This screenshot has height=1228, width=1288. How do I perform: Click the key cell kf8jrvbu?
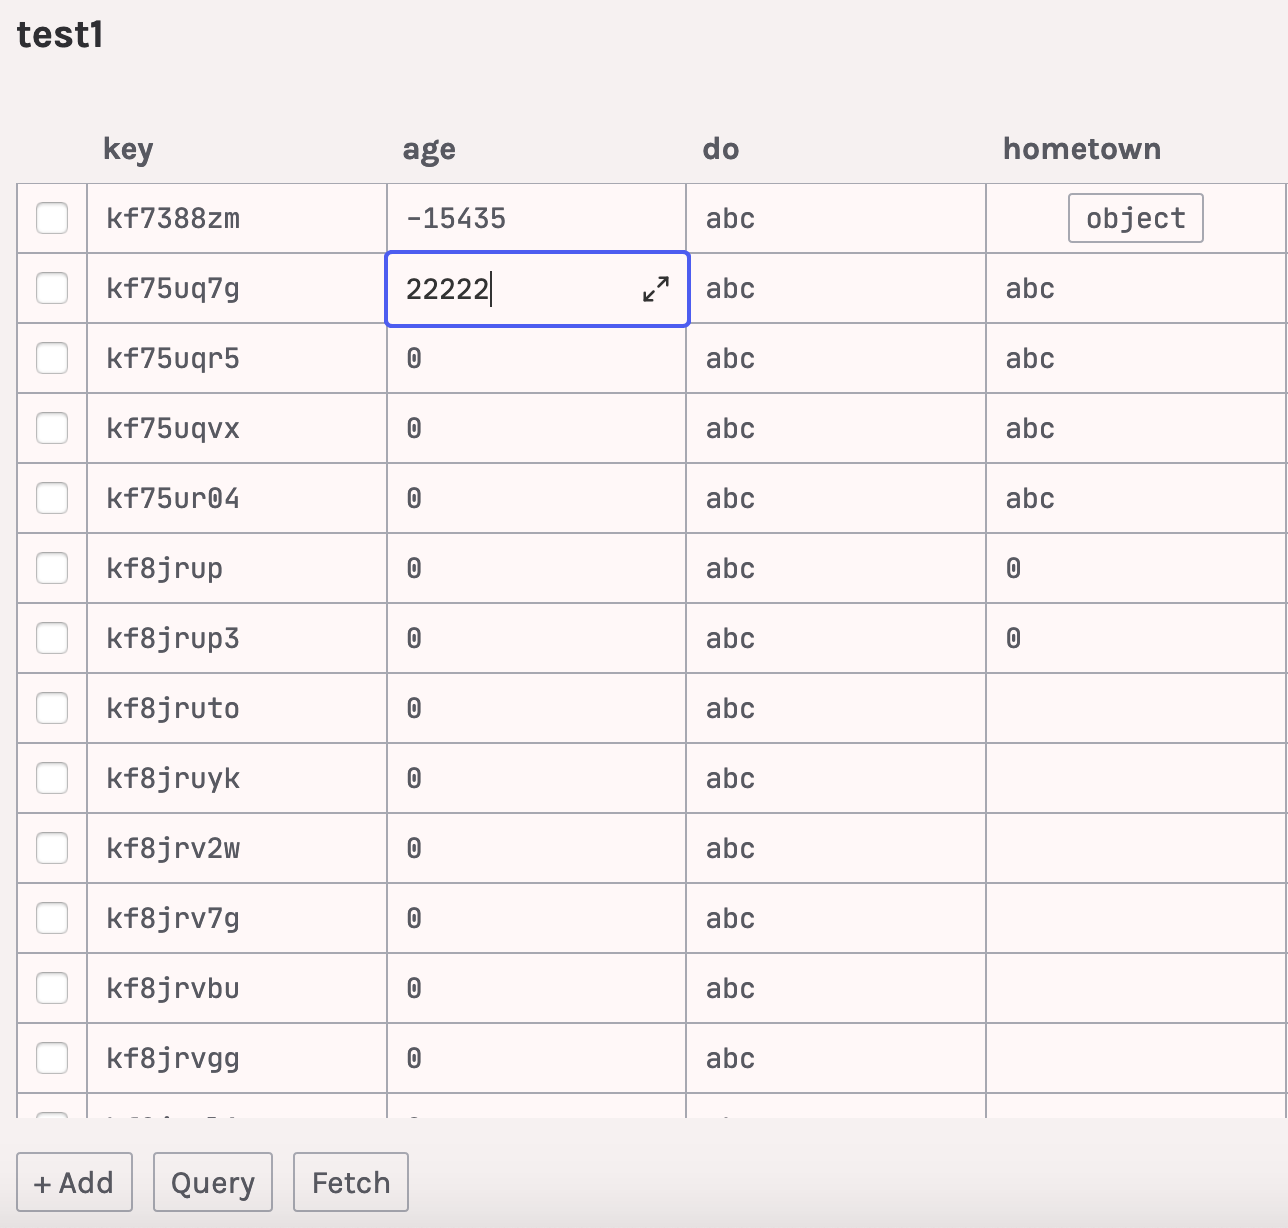tap(235, 987)
